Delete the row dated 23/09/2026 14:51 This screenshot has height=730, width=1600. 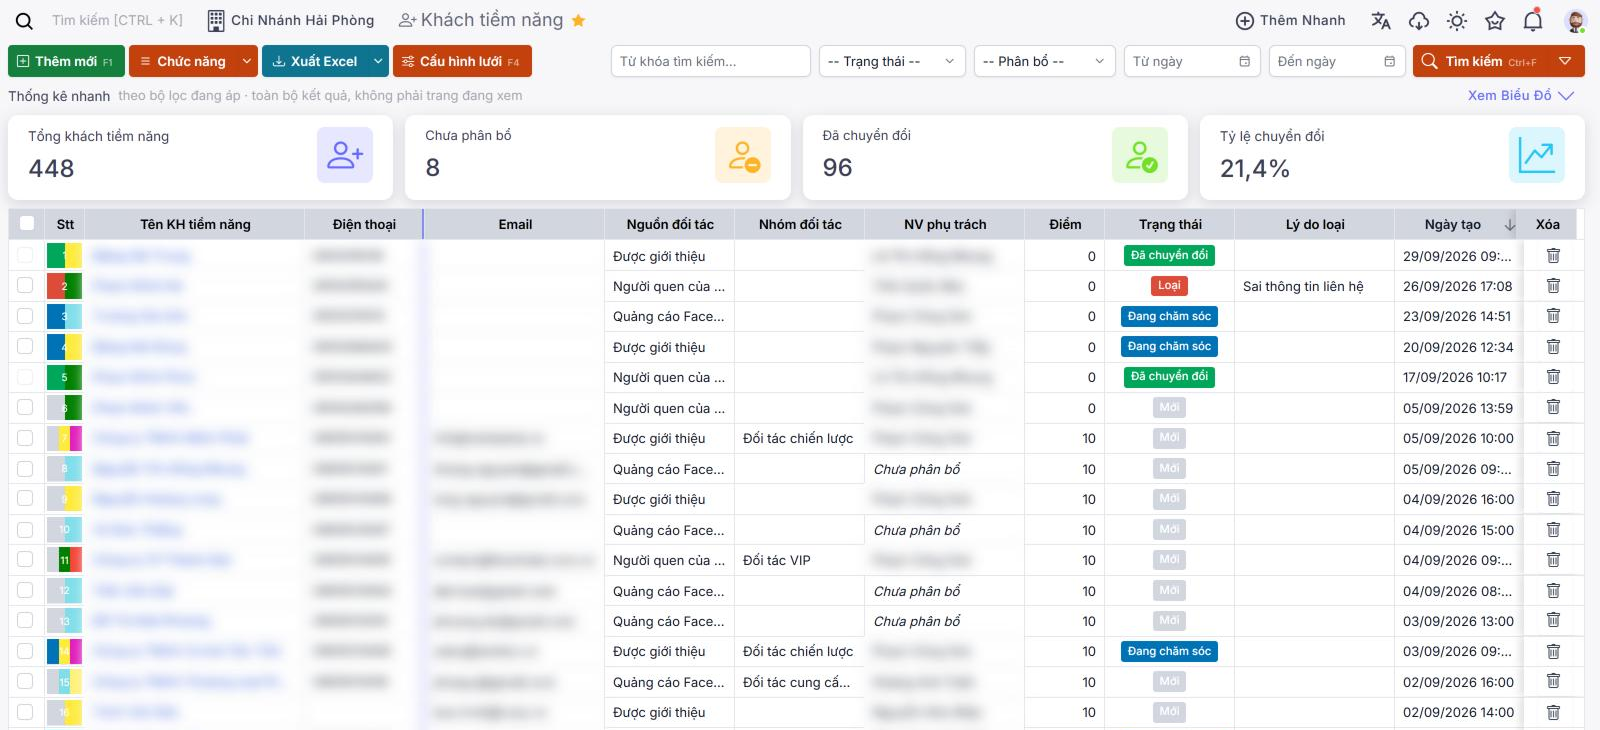1553,316
